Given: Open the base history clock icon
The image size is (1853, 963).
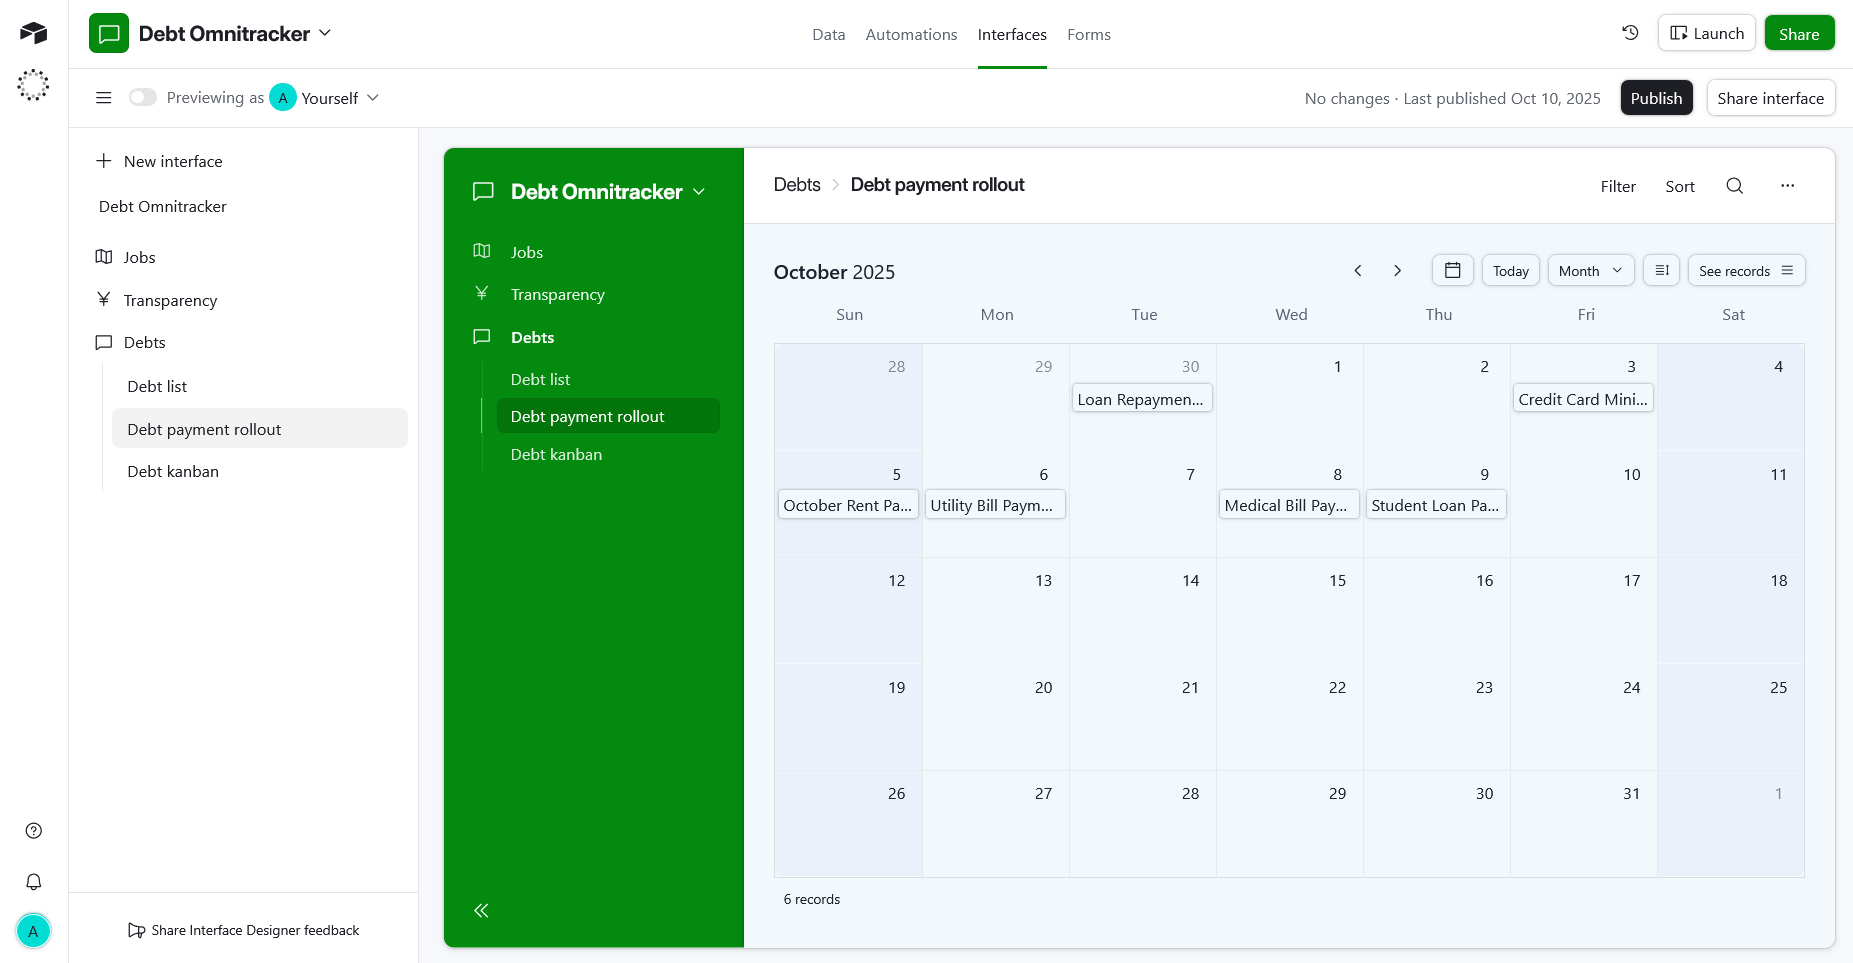Looking at the screenshot, I should point(1630,33).
